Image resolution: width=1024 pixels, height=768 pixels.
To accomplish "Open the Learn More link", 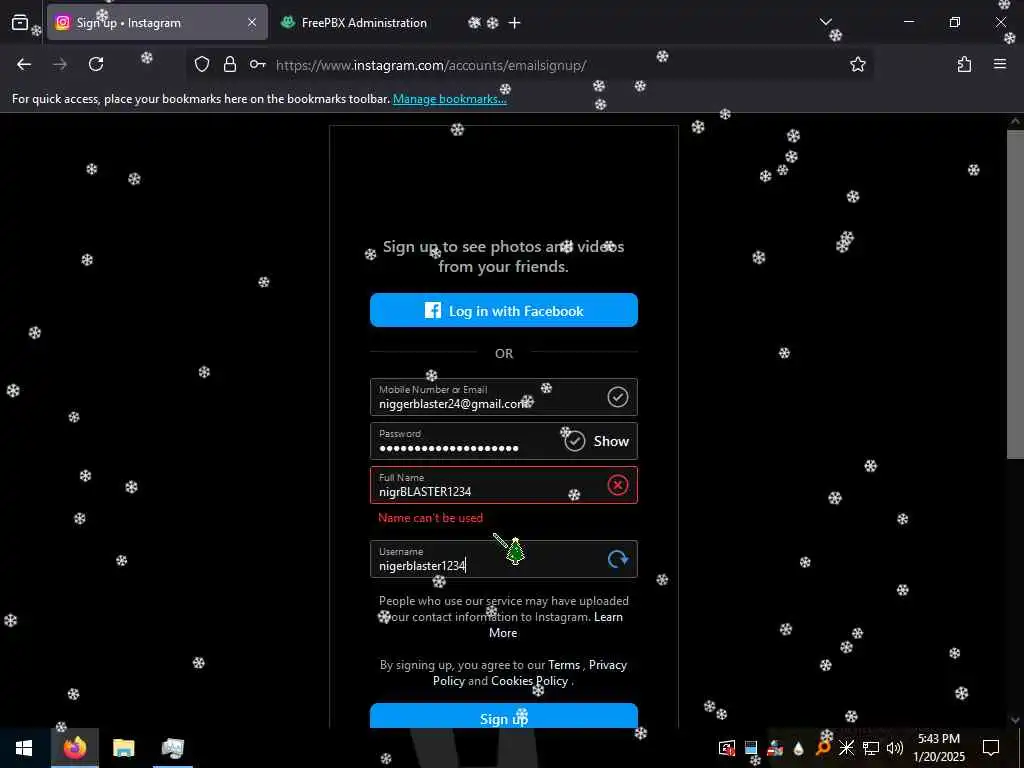I will coord(556,625).
